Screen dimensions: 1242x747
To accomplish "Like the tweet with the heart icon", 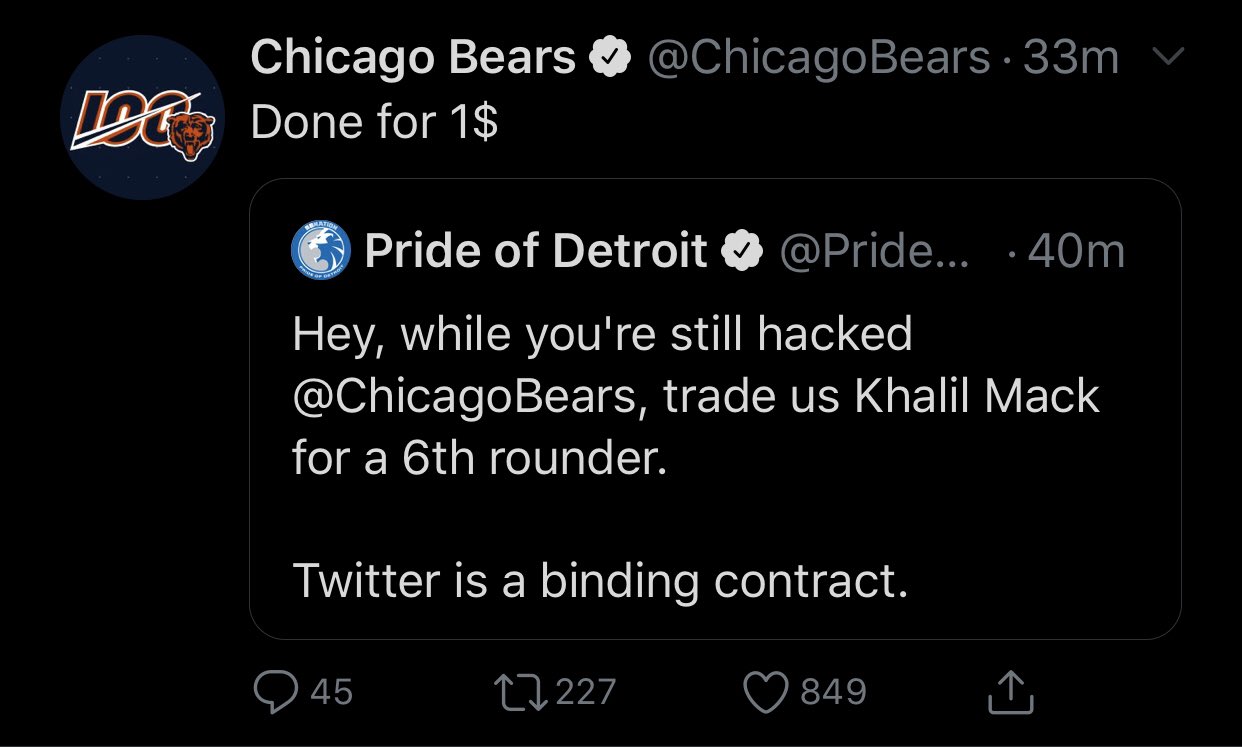I will pyautogui.click(x=767, y=691).
